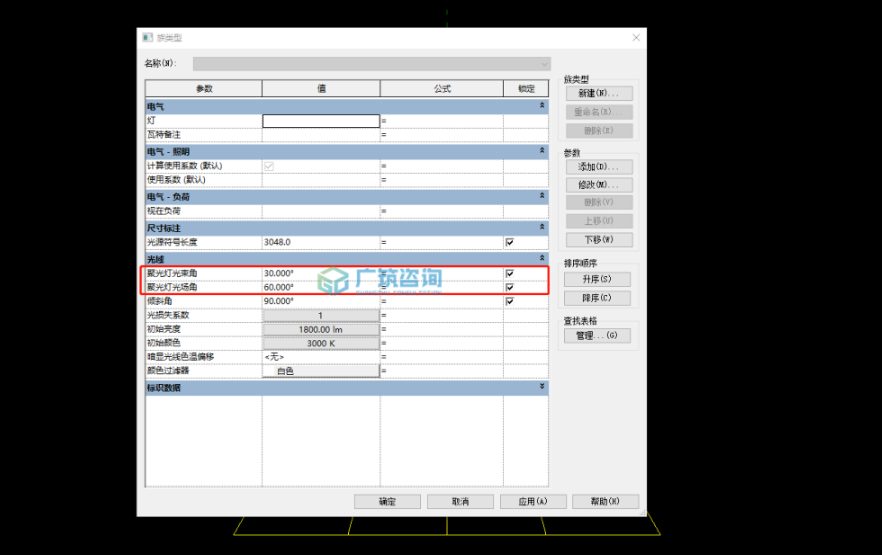Toggle lock for 倾斜角
This screenshot has width=882, height=555.
tap(510, 301)
